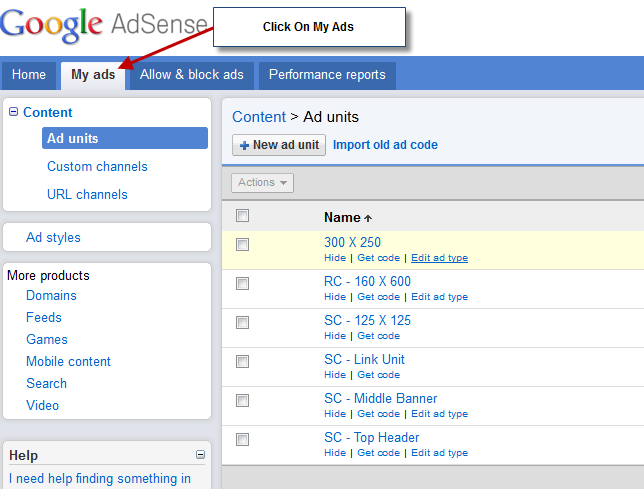Image resolution: width=644 pixels, height=489 pixels.
Task: Click the Google AdSense logo
Action: click(104, 25)
